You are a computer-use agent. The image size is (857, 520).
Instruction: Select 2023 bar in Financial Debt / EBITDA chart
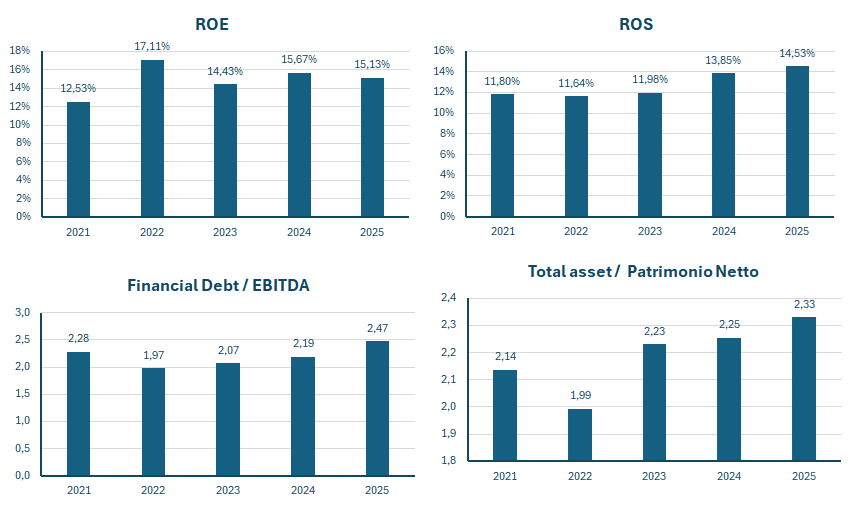click(x=228, y=419)
